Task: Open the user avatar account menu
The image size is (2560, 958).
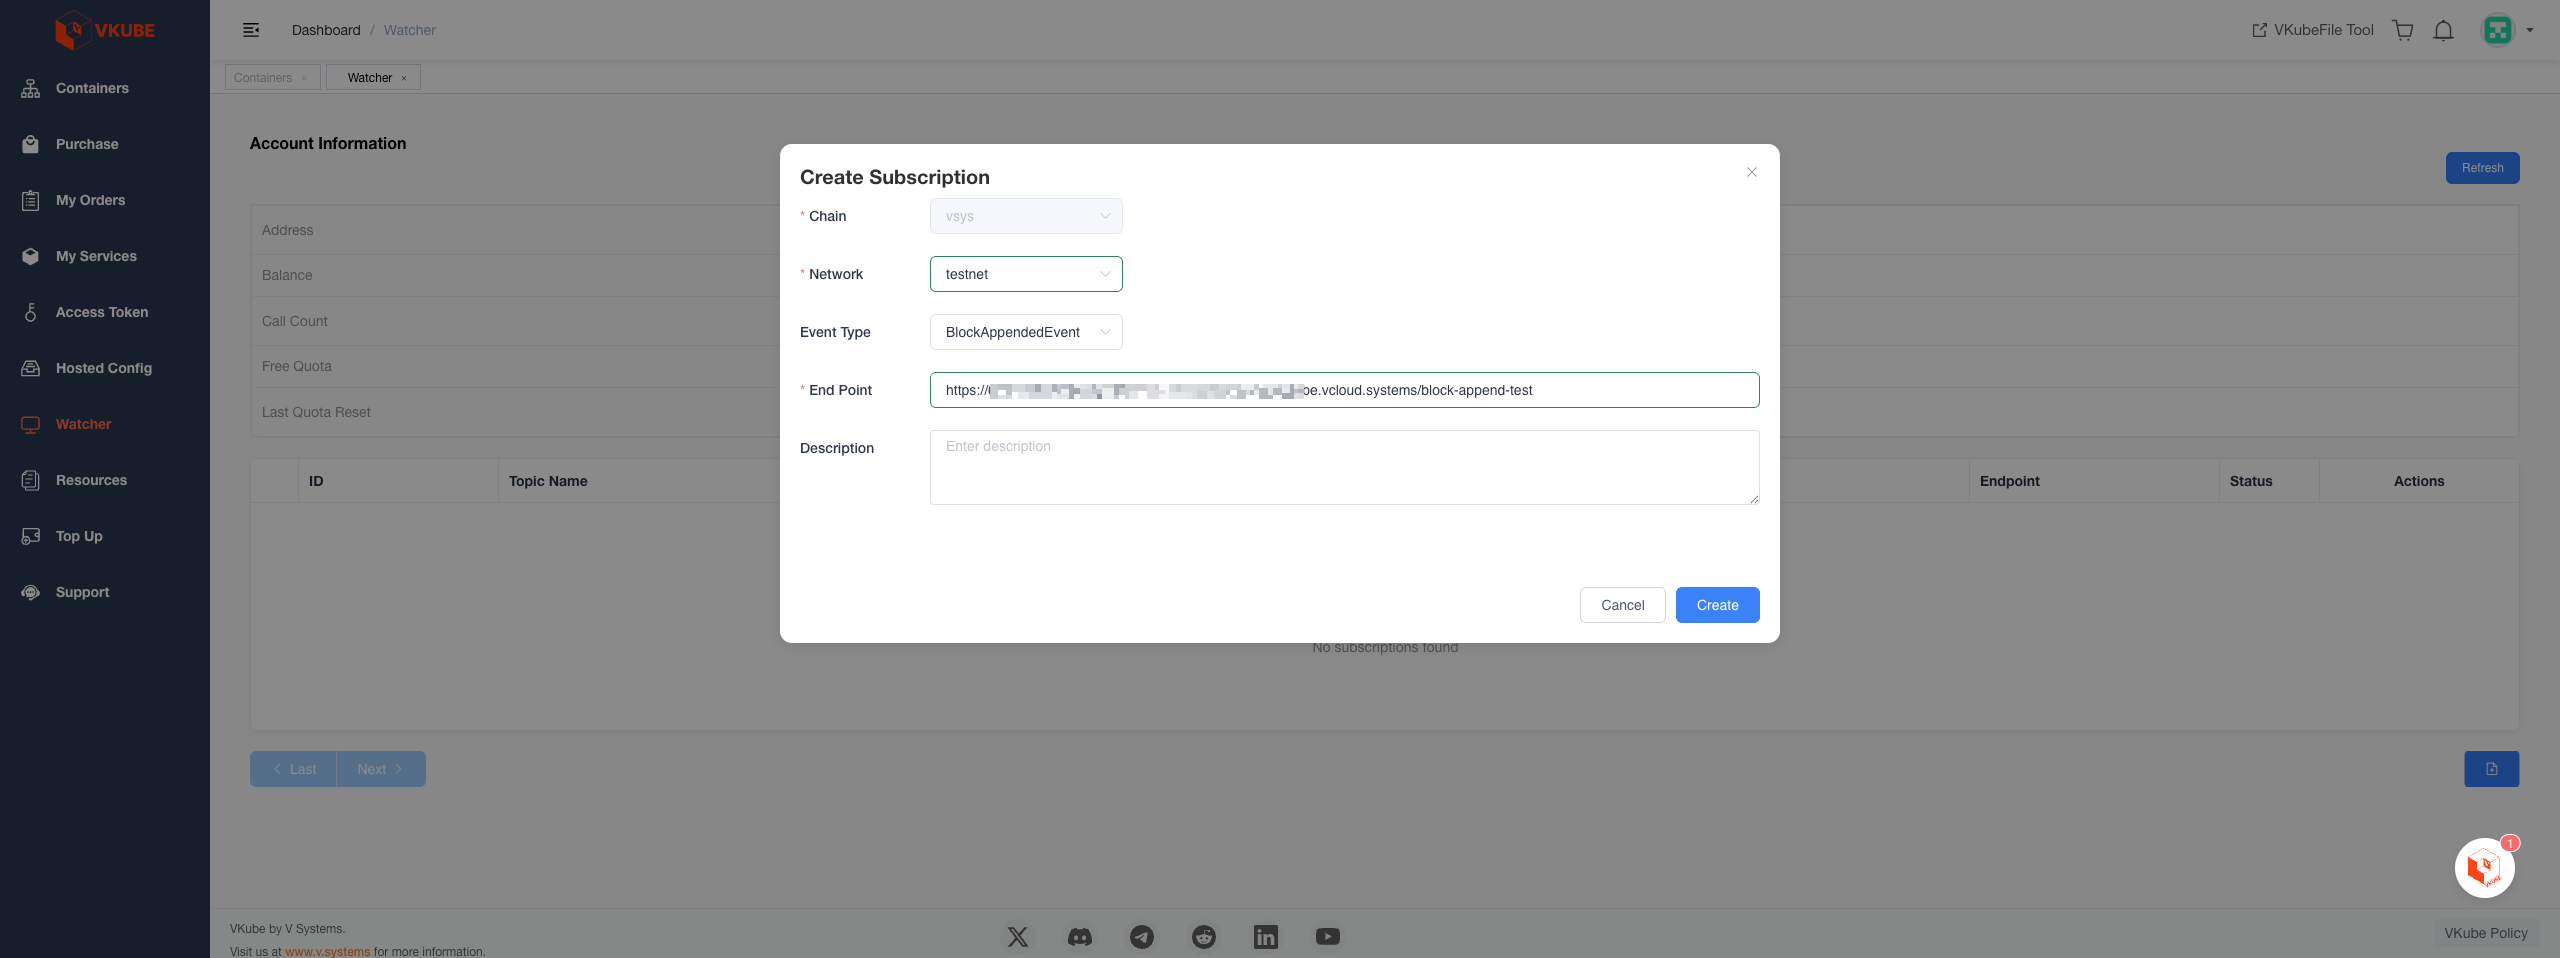Action: (2498, 30)
